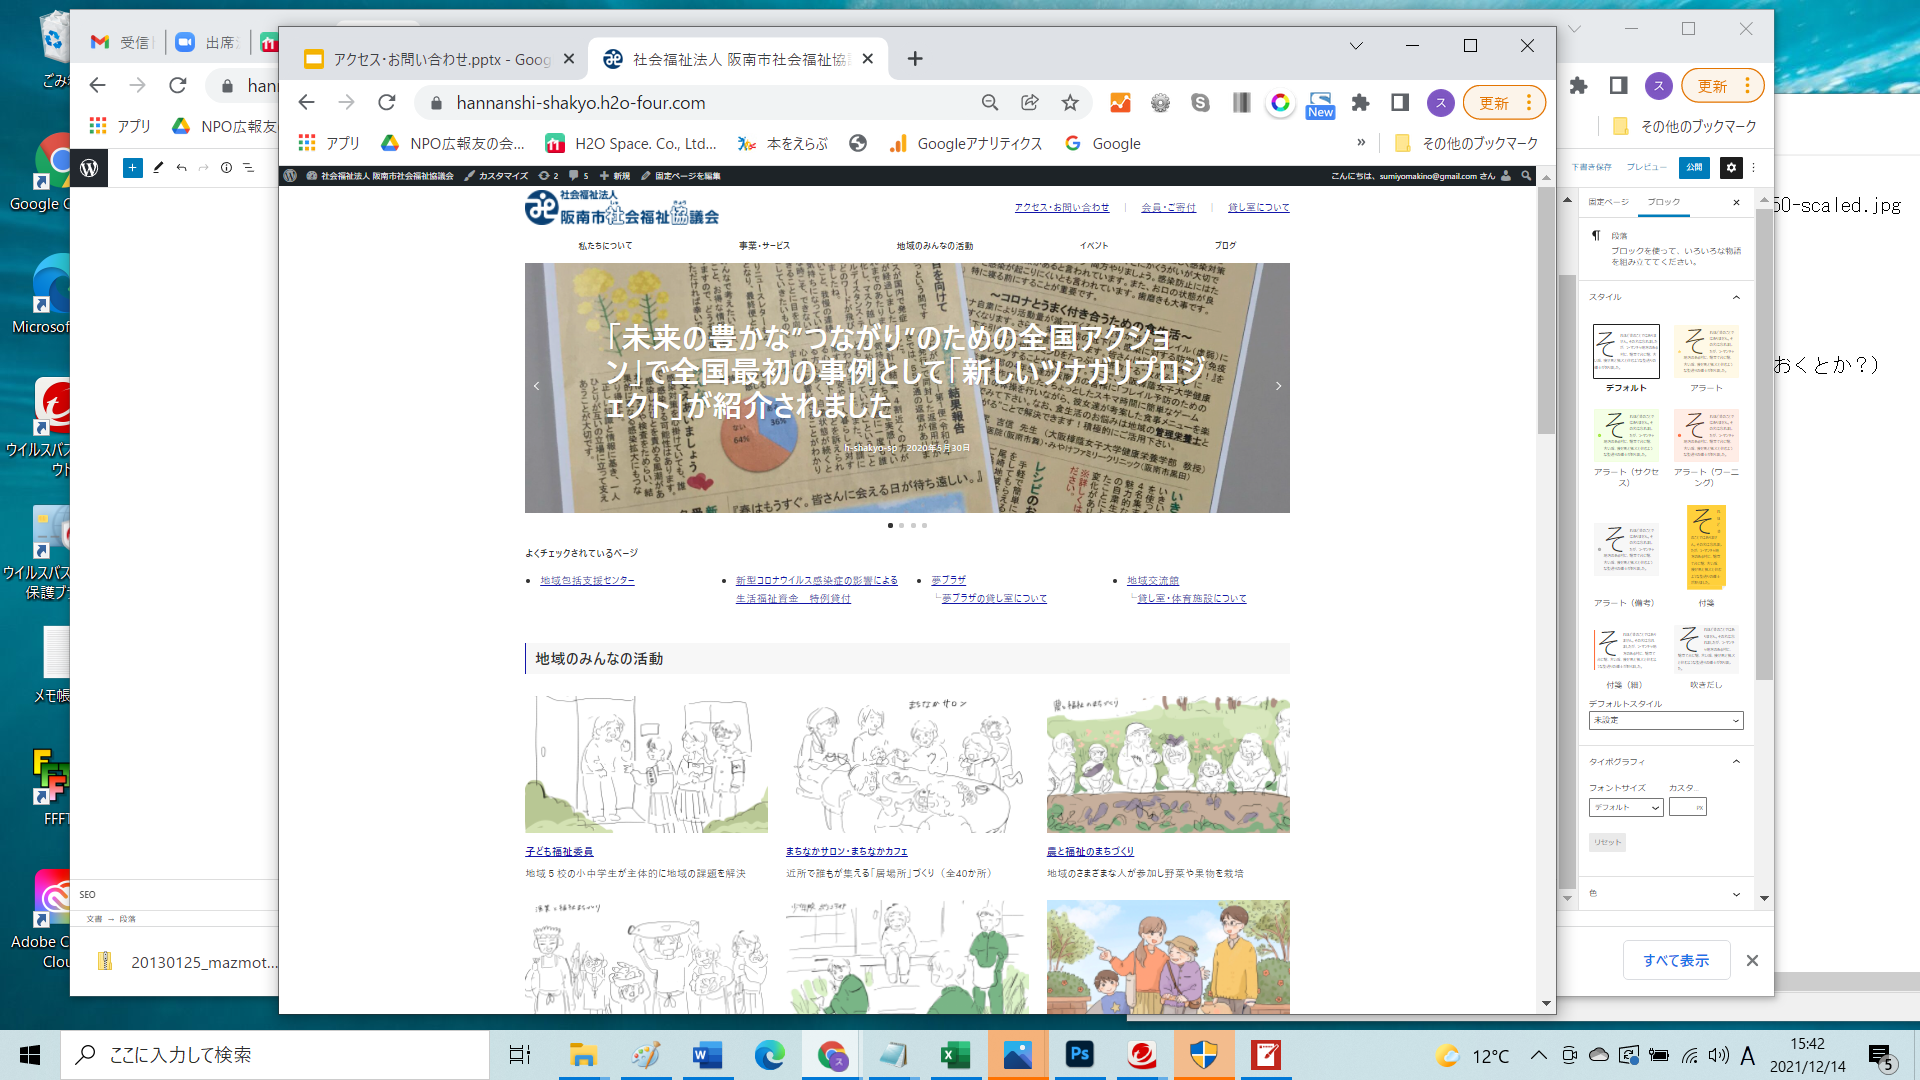Image resolution: width=1920 pixels, height=1080 pixels.
Task: Collapse the スタイル panel
Action: click(1736, 298)
